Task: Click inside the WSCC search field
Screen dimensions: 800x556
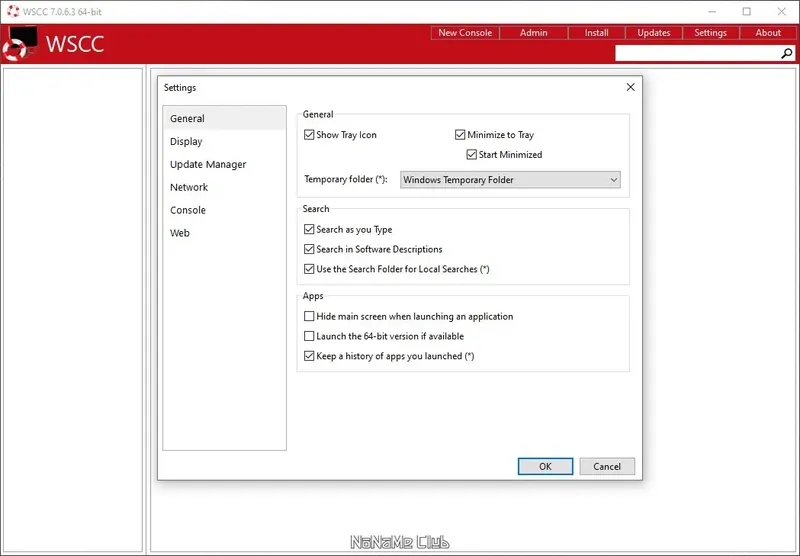Action: (x=697, y=53)
